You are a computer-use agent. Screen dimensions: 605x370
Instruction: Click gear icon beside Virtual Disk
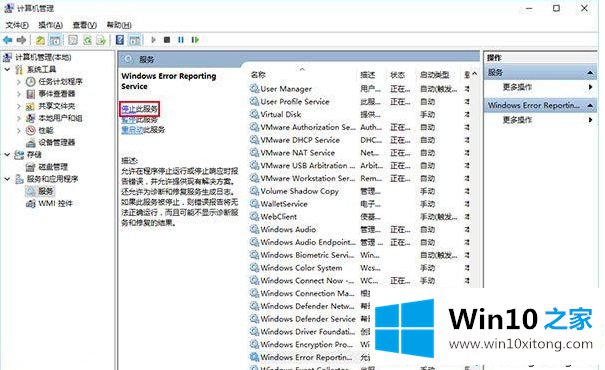tap(254, 114)
